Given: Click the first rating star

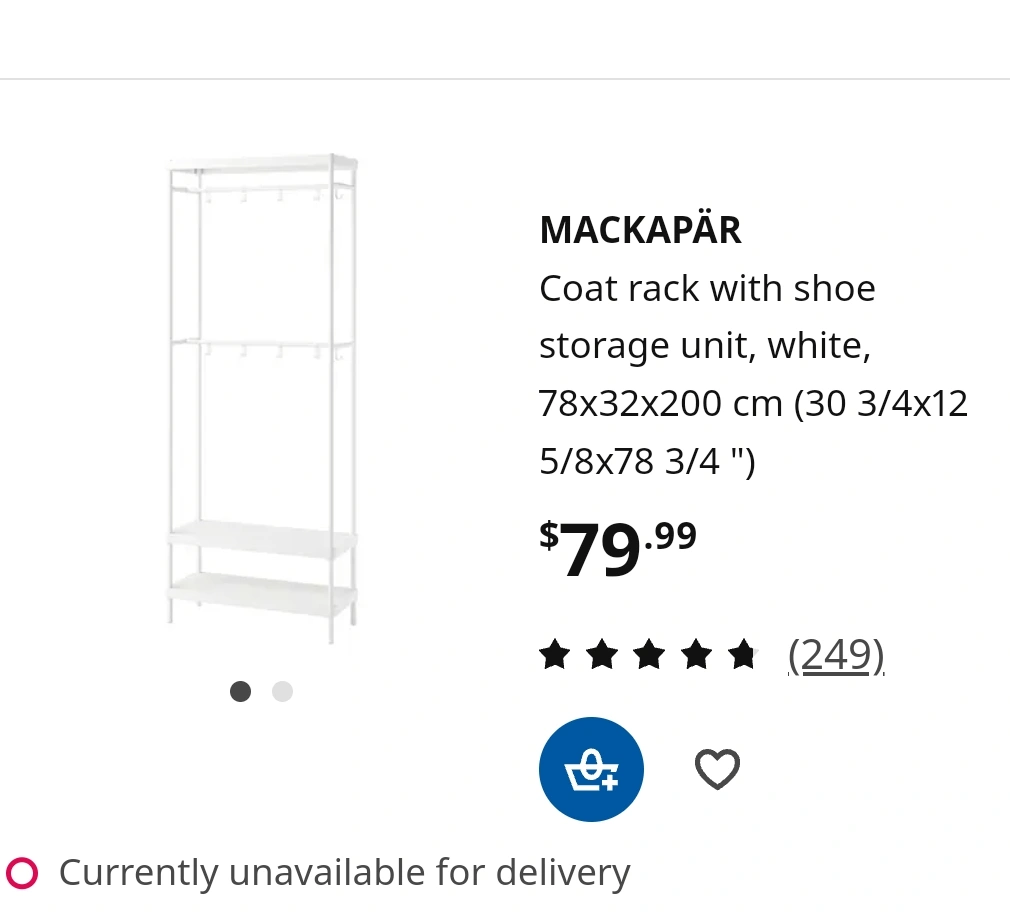Looking at the screenshot, I should click(555, 655).
